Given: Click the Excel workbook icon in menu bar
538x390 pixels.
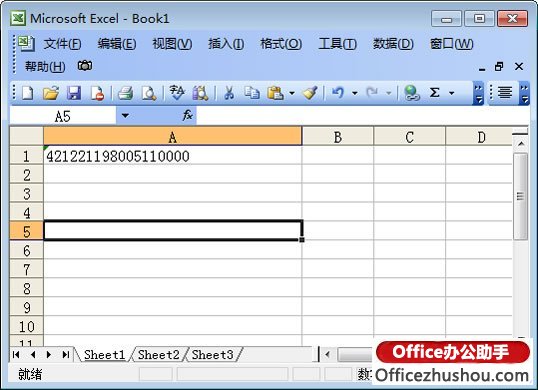Looking at the screenshot, I should pyautogui.click(x=26, y=44).
